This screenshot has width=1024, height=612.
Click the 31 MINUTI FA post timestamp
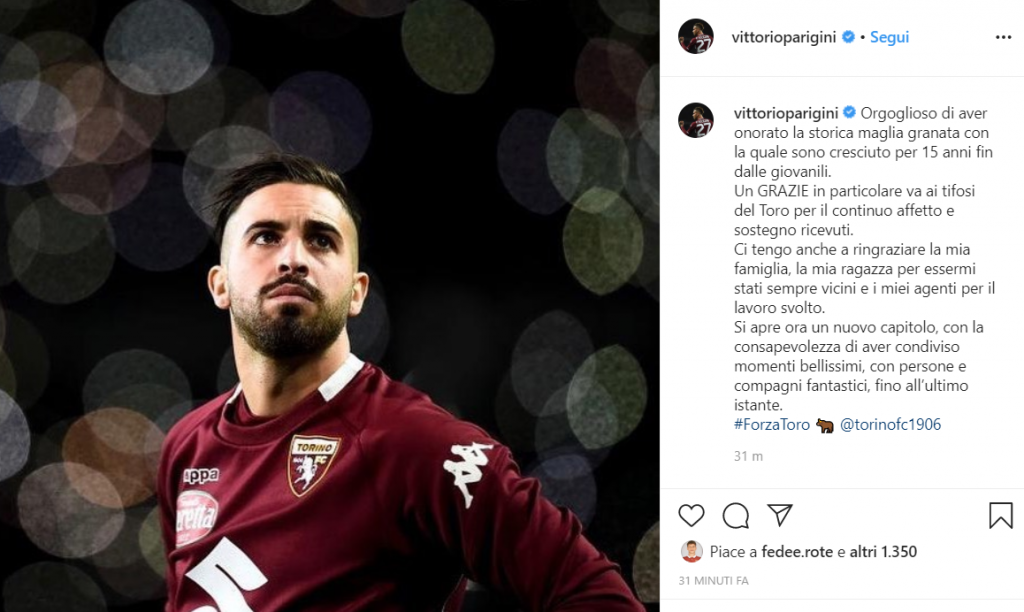(714, 580)
